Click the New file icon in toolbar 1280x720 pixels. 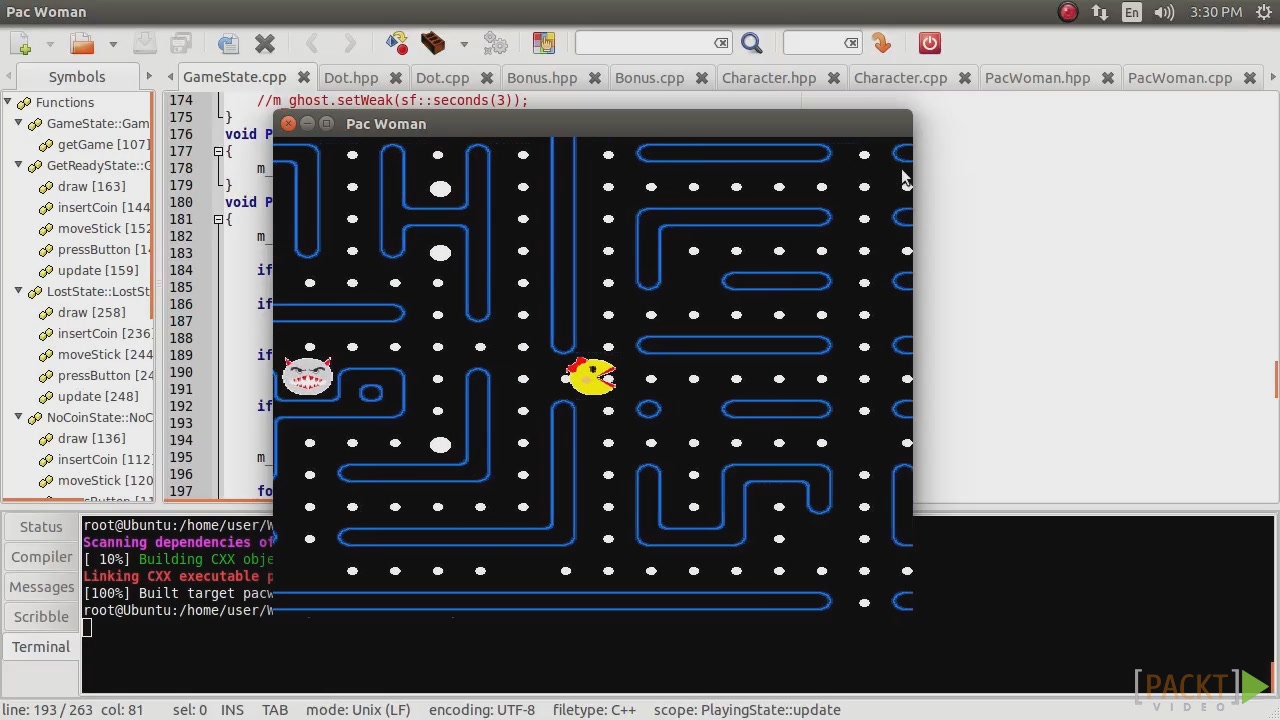22,43
